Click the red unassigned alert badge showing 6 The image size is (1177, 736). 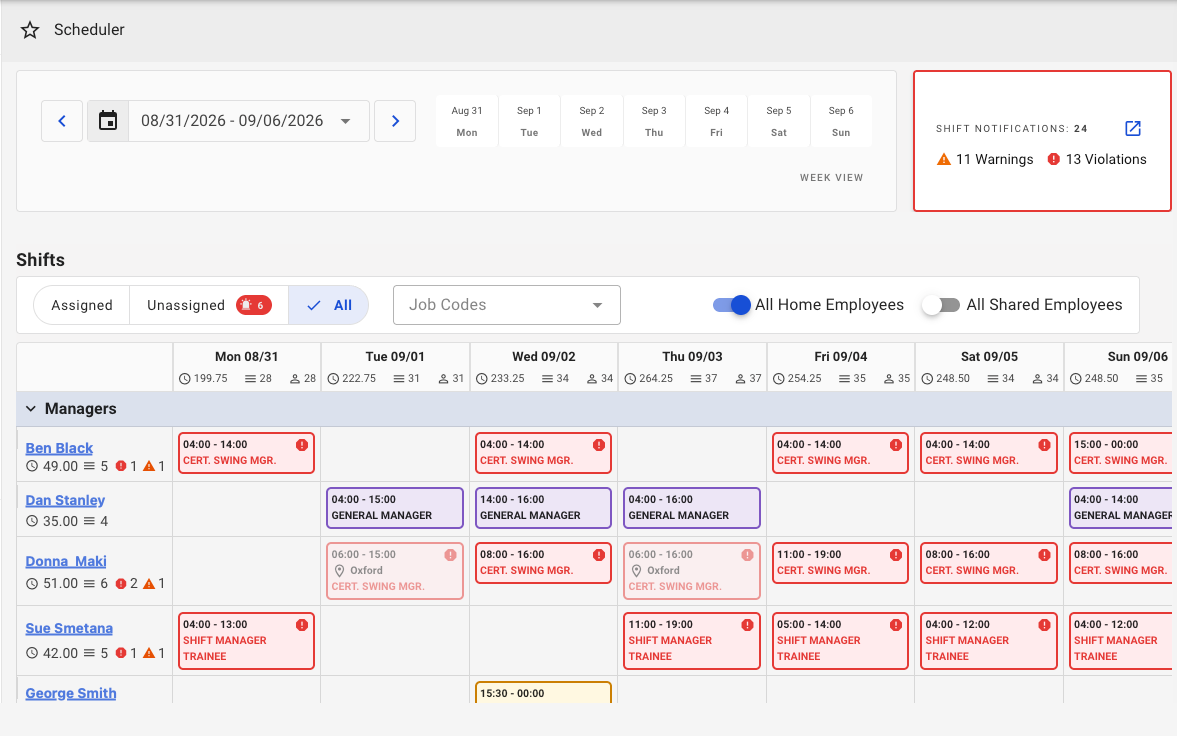coord(254,305)
